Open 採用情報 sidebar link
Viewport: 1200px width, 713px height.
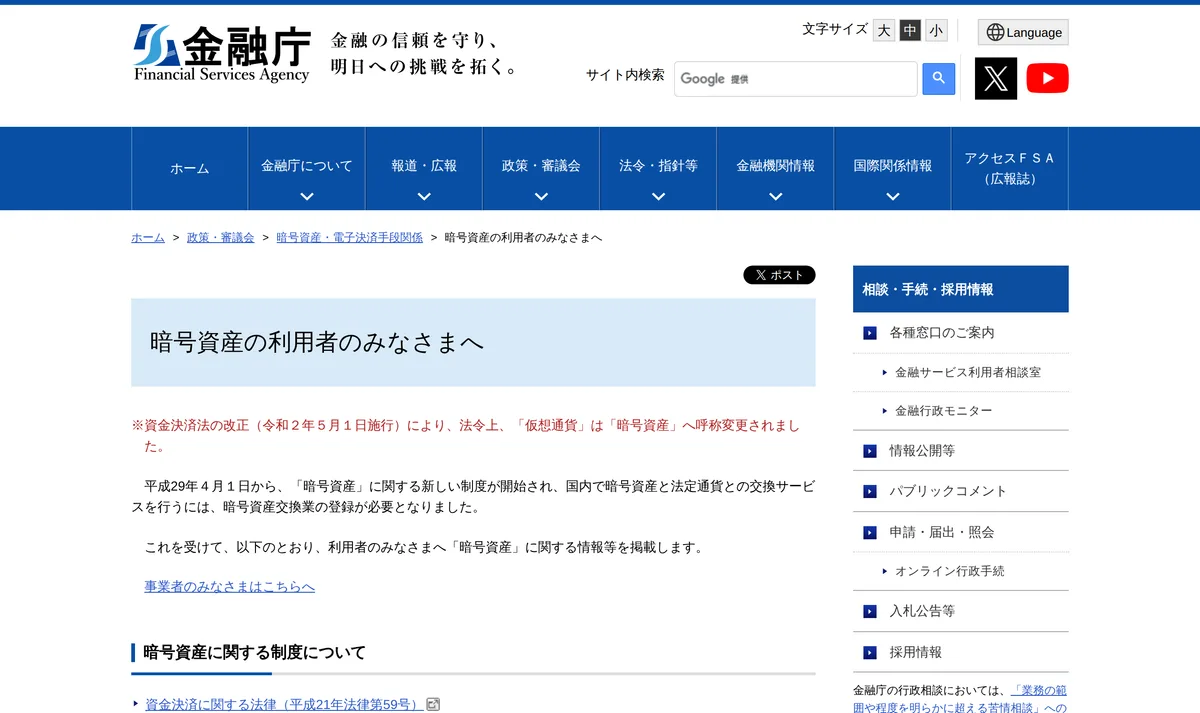tap(916, 652)
